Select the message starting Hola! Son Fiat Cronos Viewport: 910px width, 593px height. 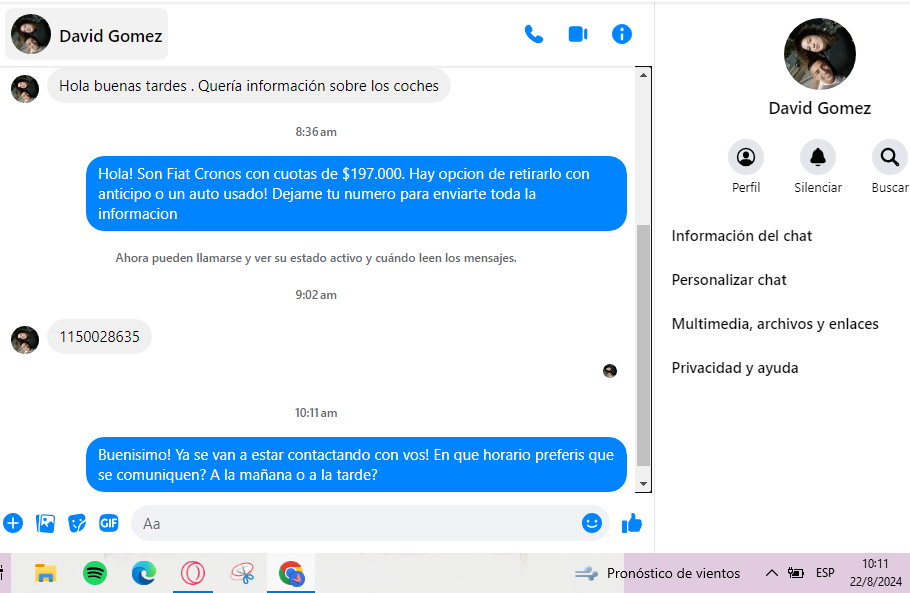click(356, 193)
